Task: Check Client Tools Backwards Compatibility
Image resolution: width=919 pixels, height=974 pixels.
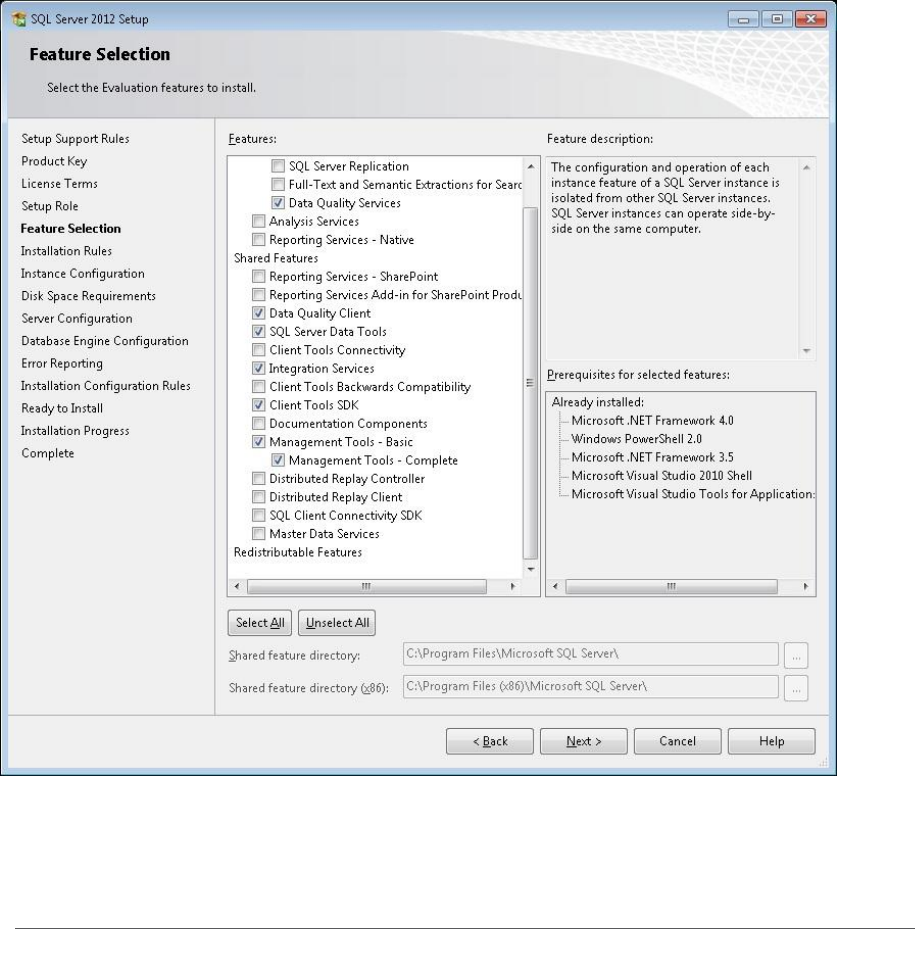Action: click(258, 386)
